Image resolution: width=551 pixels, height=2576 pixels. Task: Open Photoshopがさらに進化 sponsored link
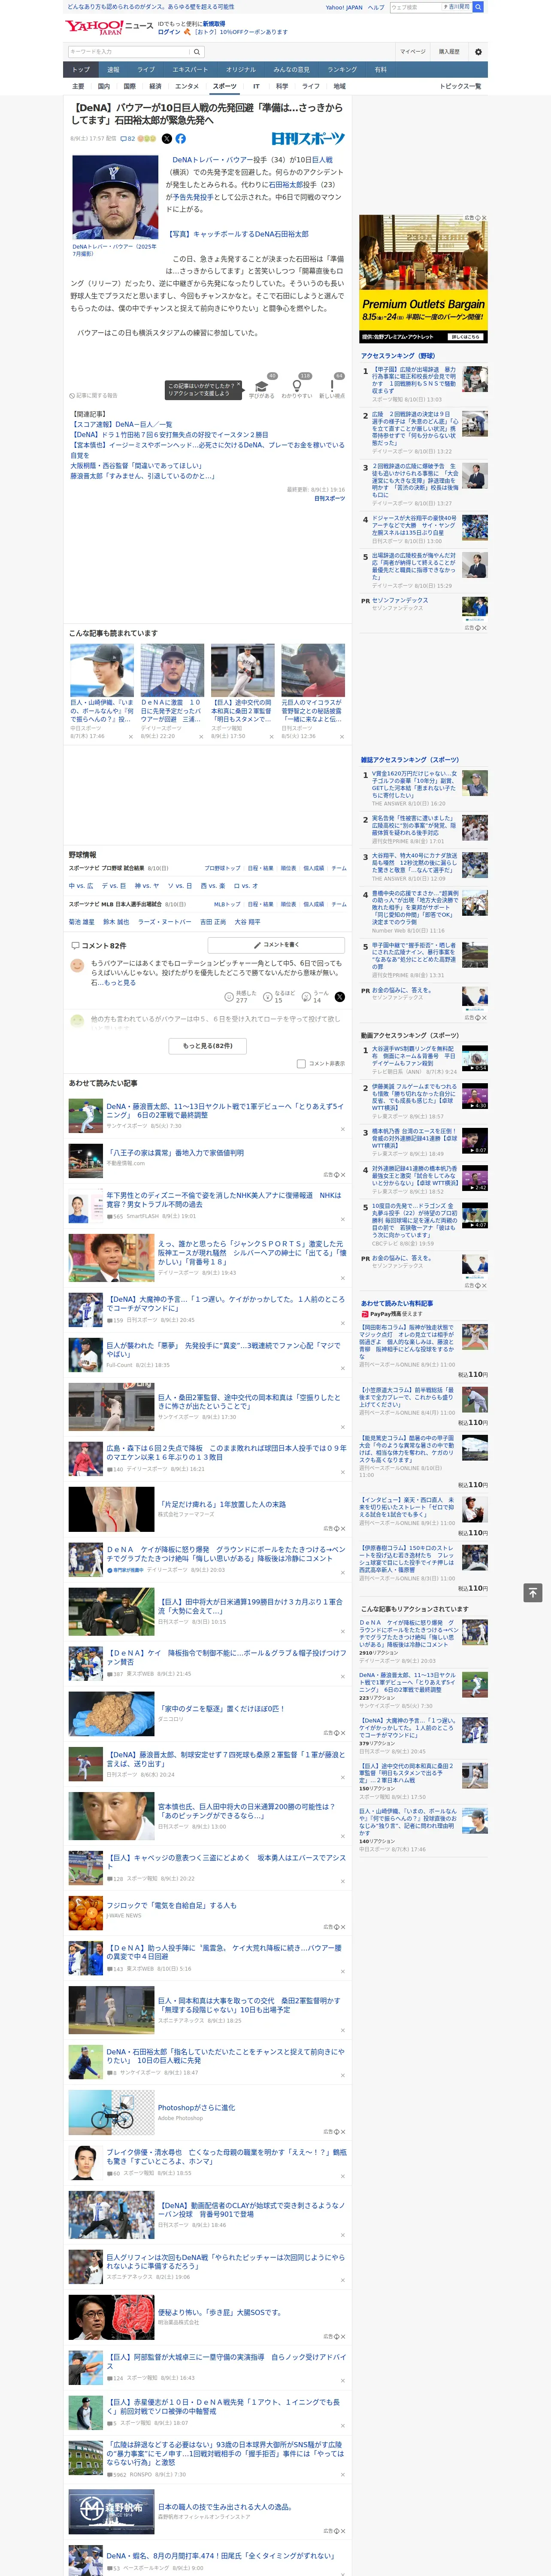[x=196, y=2107]
